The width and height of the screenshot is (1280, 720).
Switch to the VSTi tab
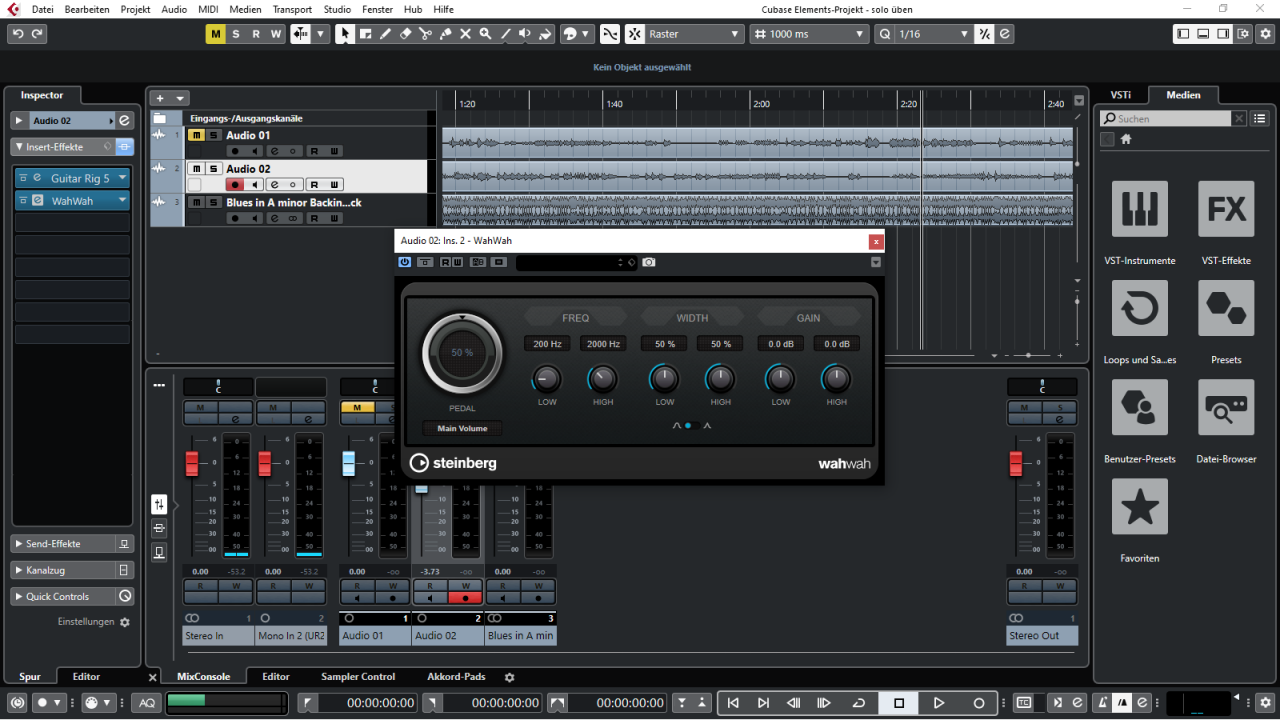tap(1121, 95)
